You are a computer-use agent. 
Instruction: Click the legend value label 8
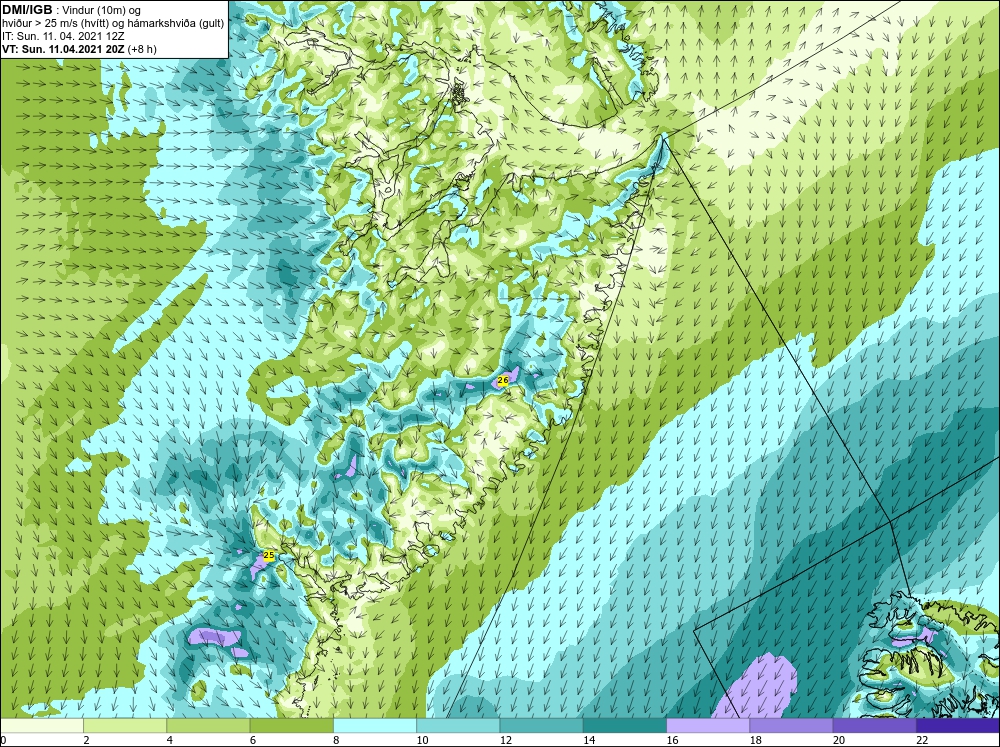pos(335,740)
